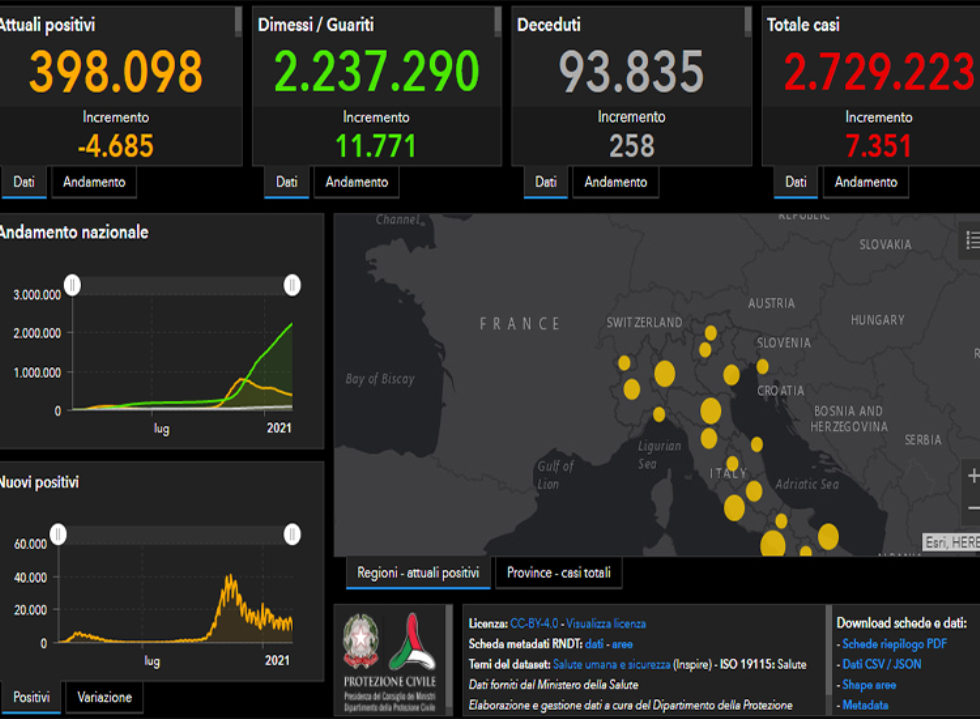Click the 3.000.000 axis label
This screenshot has width=980, height=719.
click(38, 294)
